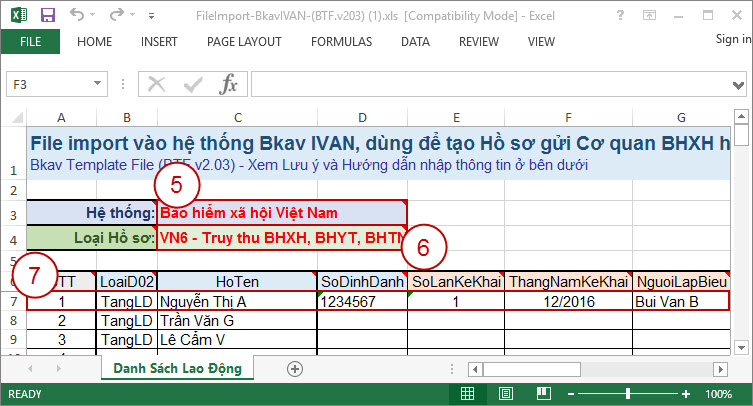The image size is (753, 406).
Task: Select the 'VN6 - Truy thu BHXH' cell
Action: [x=282, y=237]
